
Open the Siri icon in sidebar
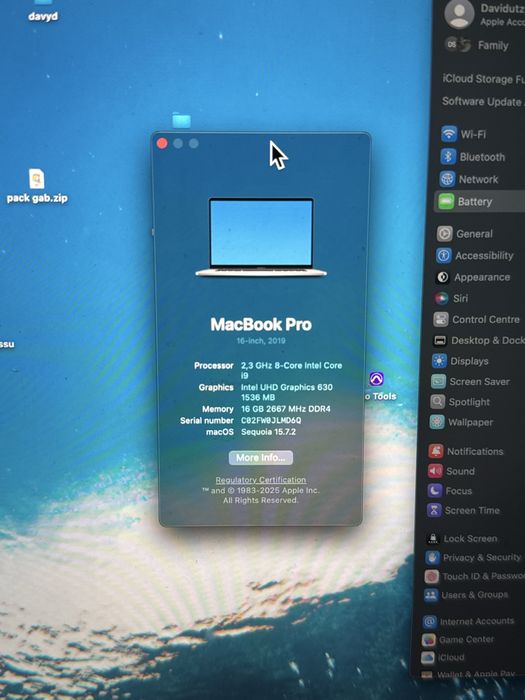442,298
